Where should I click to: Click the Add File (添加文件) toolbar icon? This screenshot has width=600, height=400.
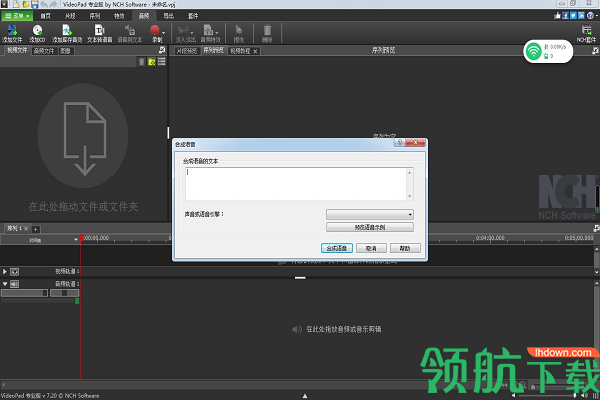coord(12,30)
